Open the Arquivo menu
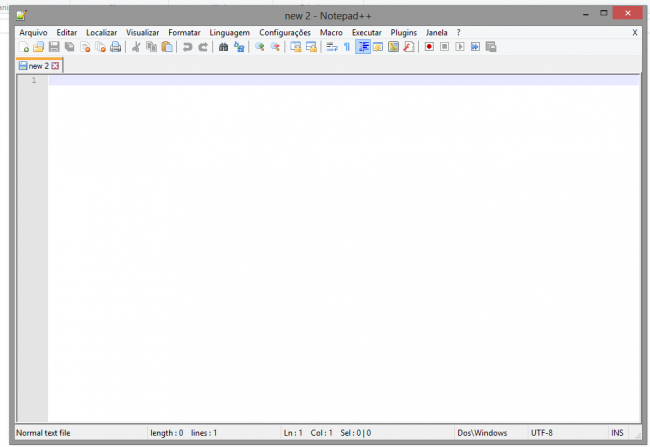Viewport: 650px width, 447px height. pyautogui.click(x=33, y=32)
